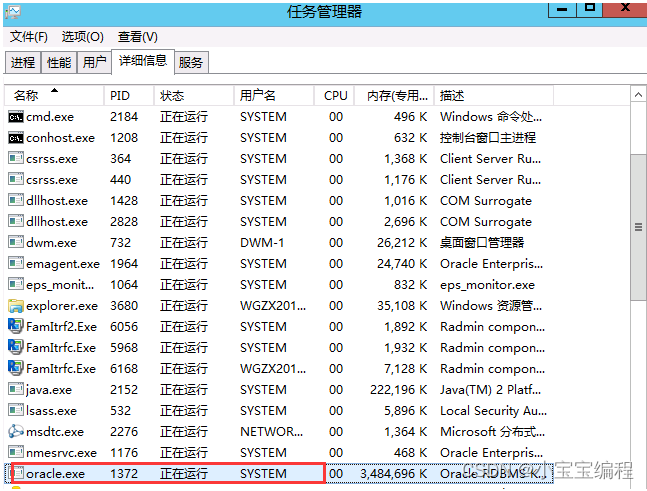
Task: Select the oracle.exe process name
Action: (55, 474)
